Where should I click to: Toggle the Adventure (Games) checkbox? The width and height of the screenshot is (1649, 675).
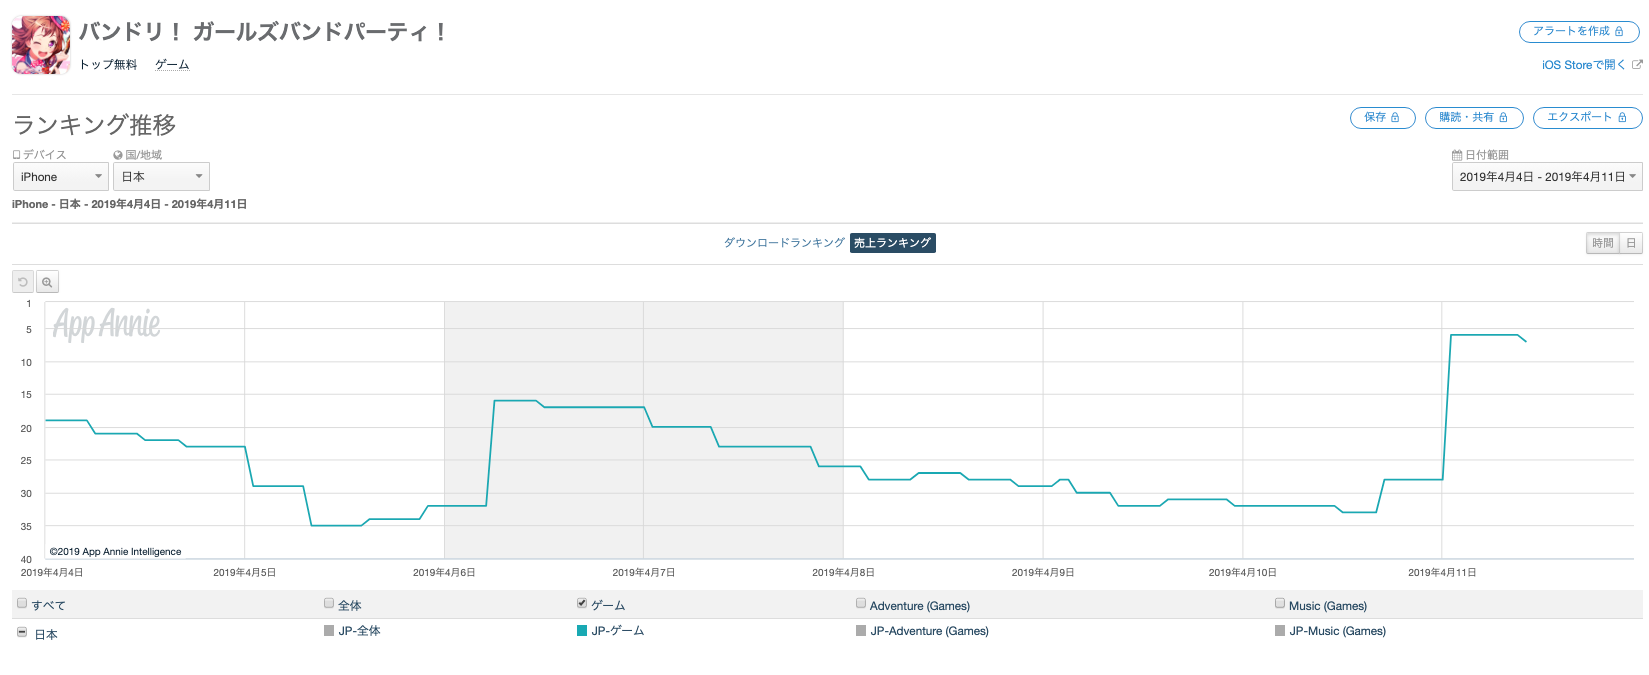click(x=861, y=603)
